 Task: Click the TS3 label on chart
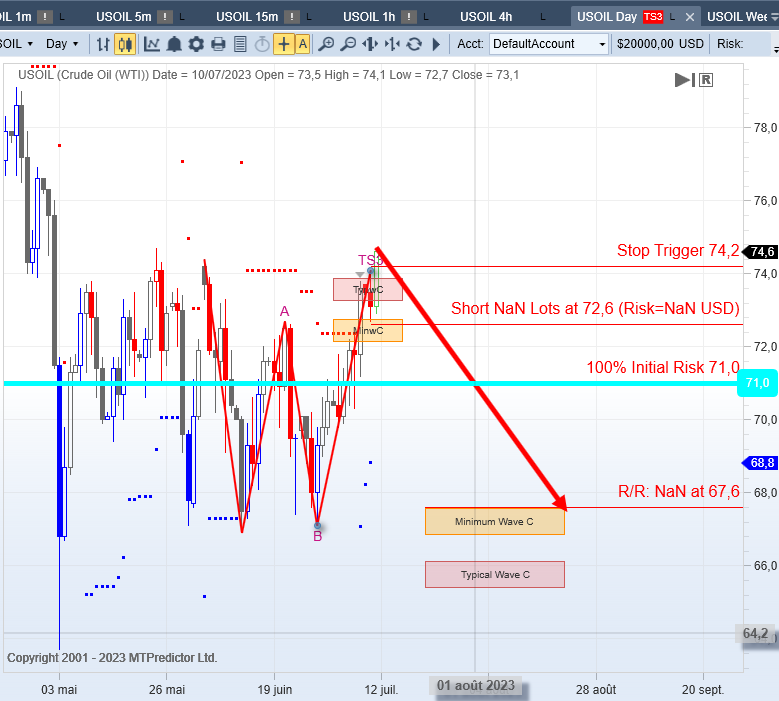[x=369, y=260]
